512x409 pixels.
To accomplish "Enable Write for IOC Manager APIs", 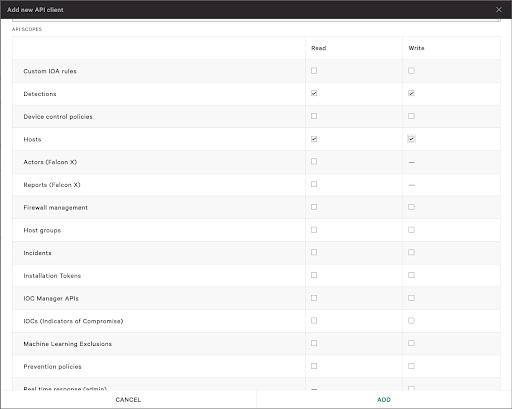I will click(411, 298).
